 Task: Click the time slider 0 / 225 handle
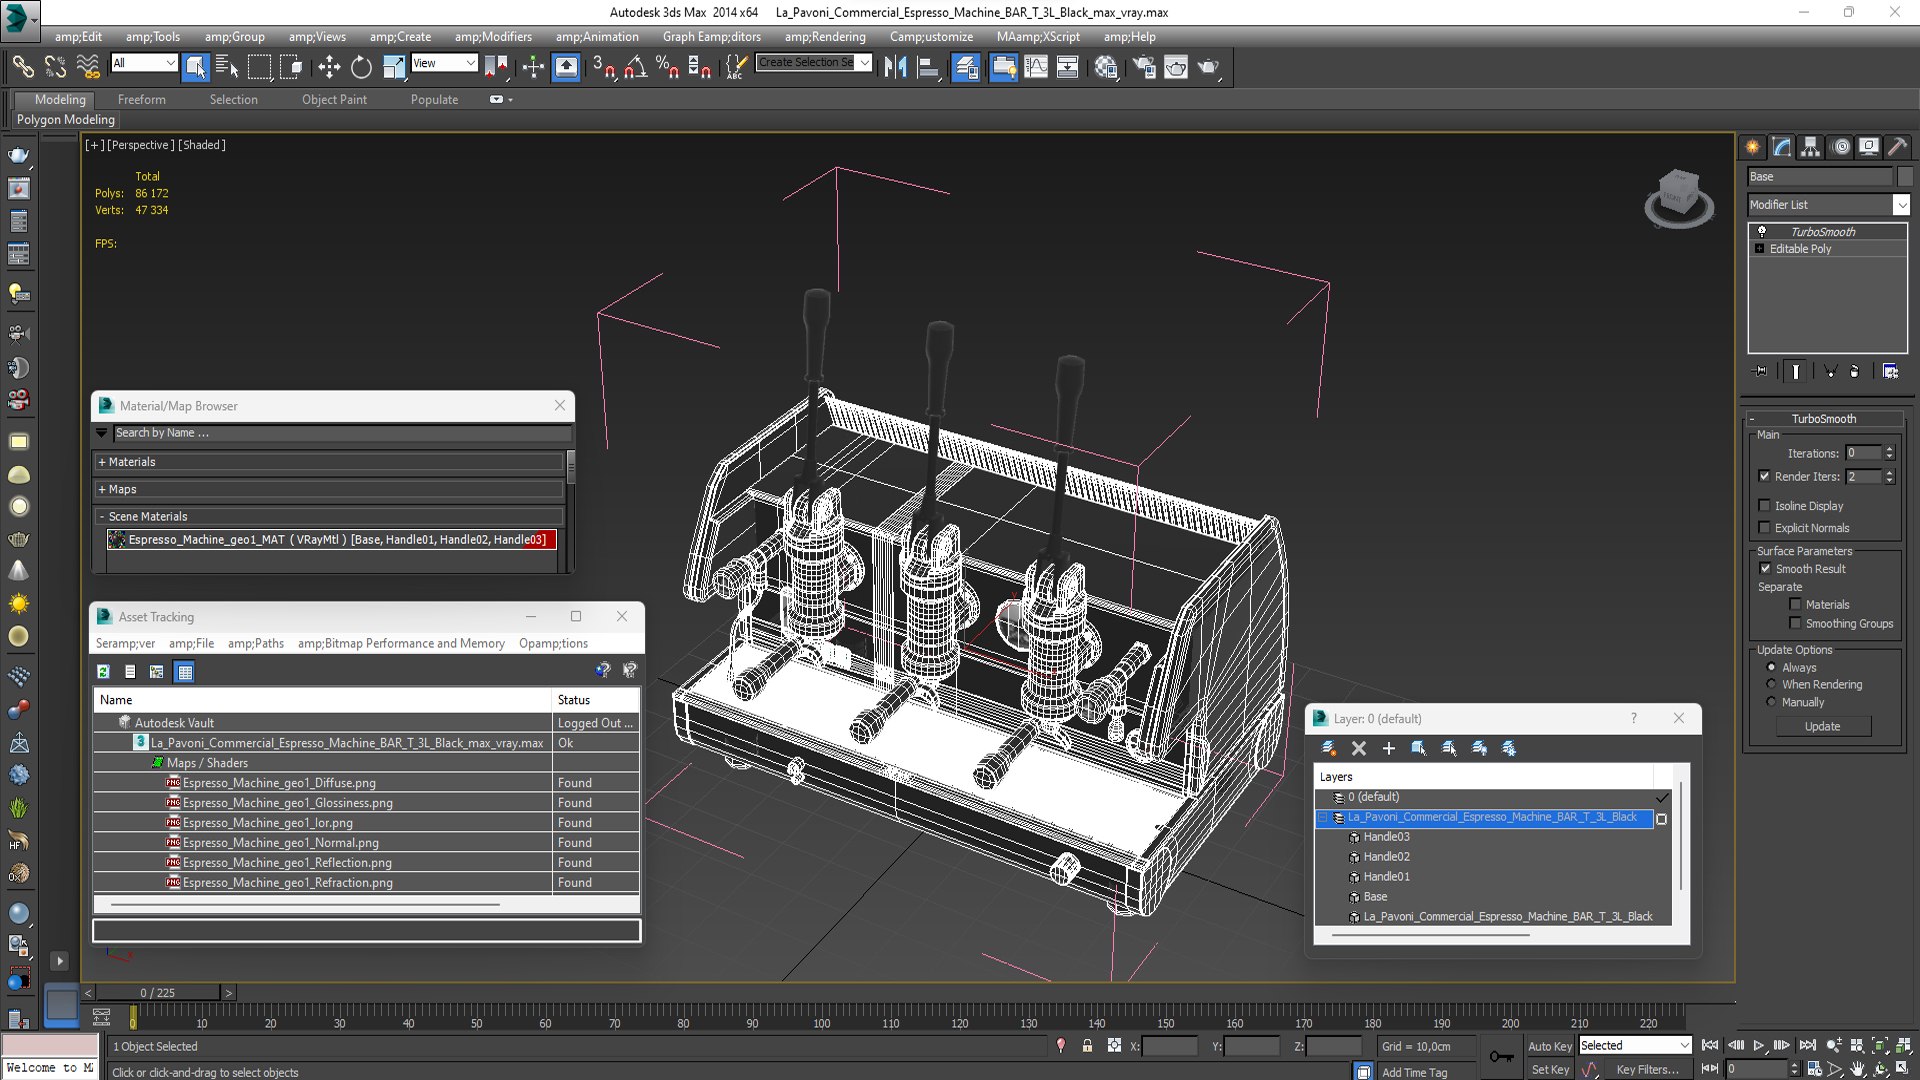point(157,993)
